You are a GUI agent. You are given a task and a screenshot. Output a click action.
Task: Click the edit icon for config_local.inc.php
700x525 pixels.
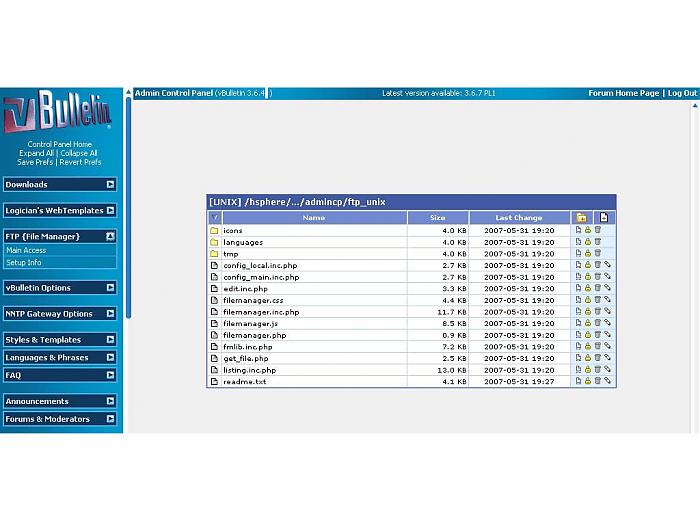(607, 265)
